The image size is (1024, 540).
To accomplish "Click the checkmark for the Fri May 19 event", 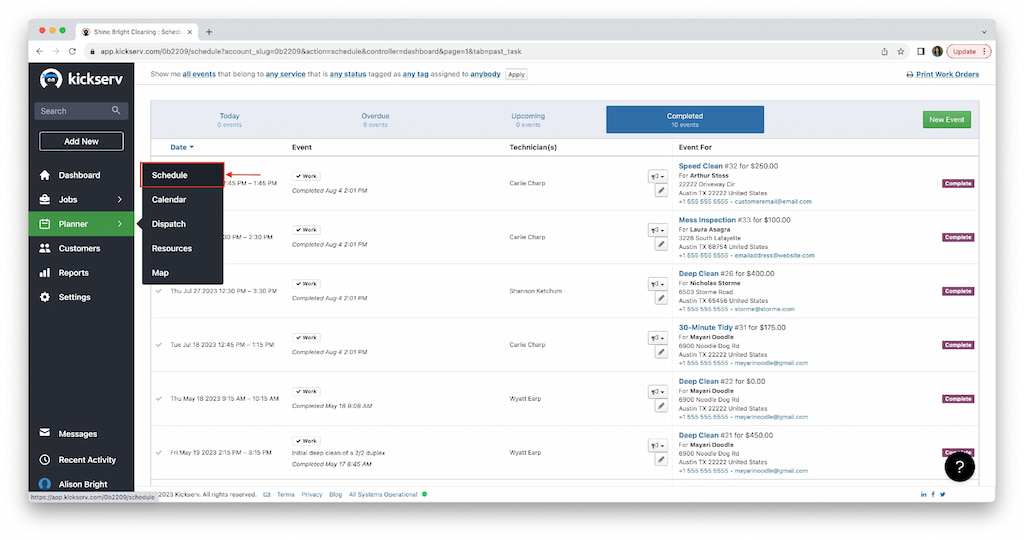I will pos(159,453).
